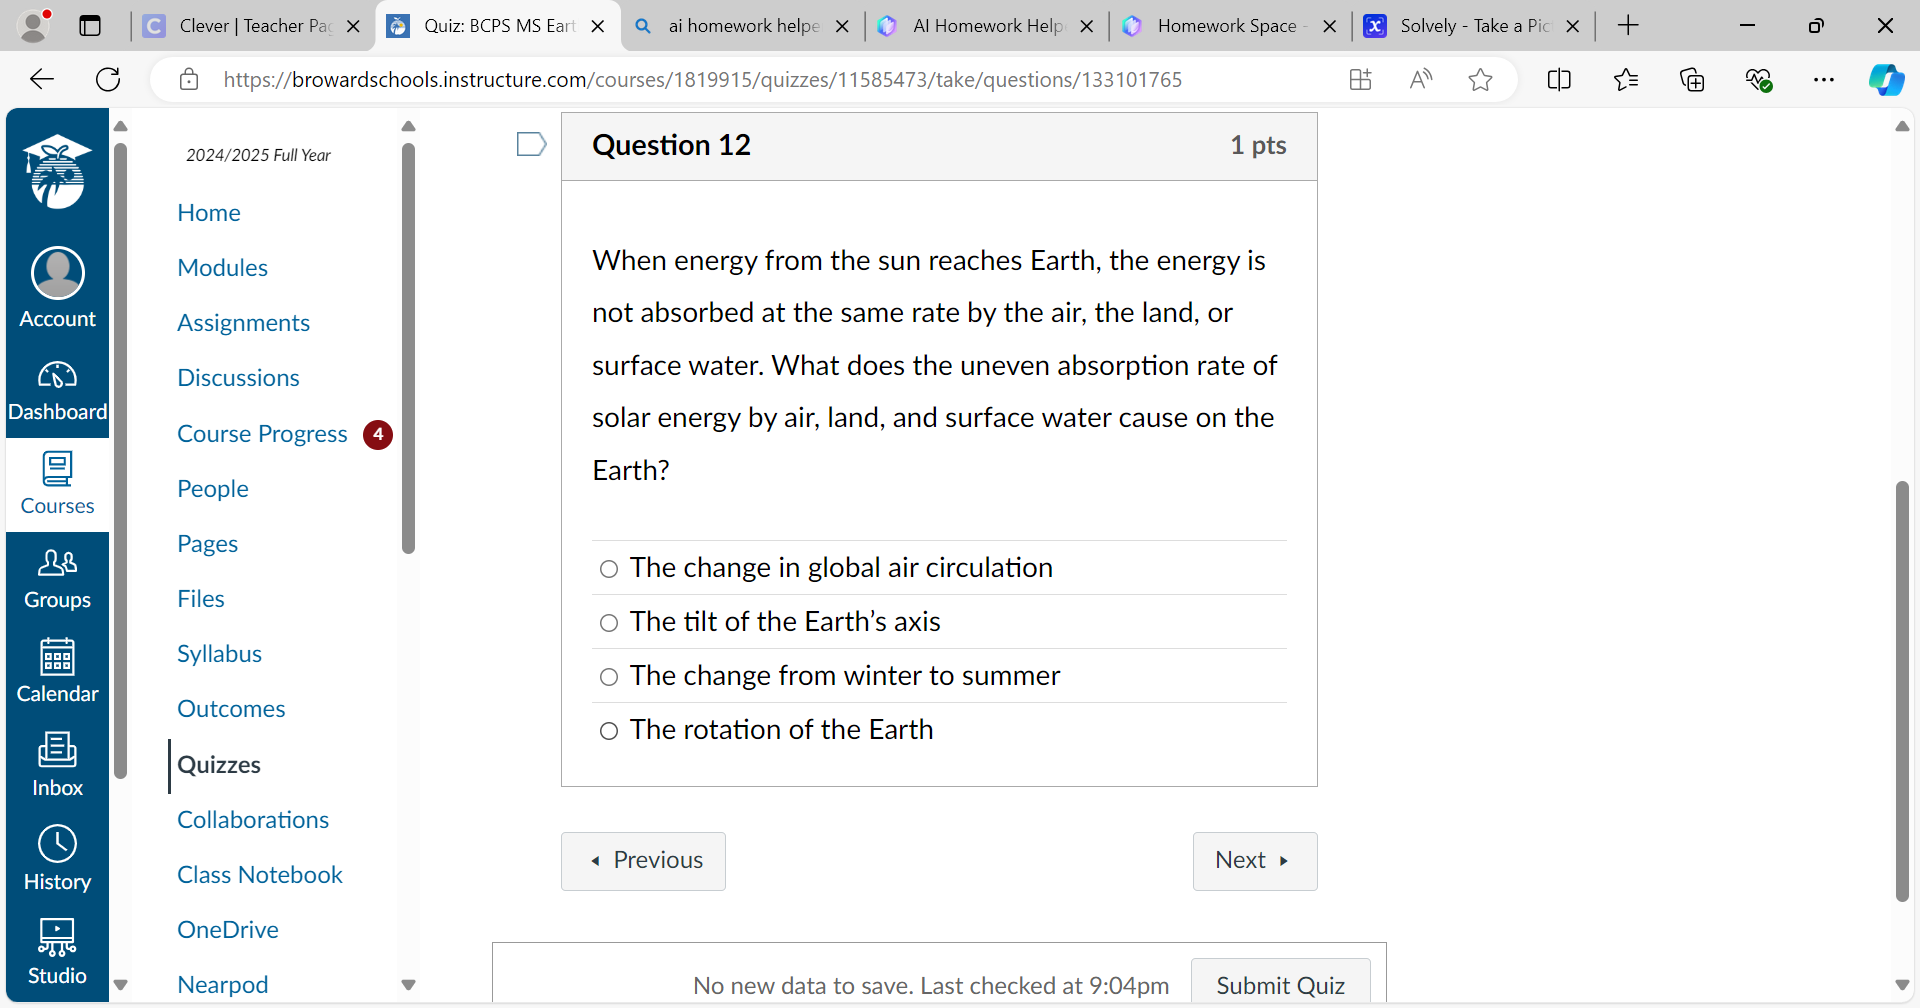Open the Canvas Inbox
This screenshot has height=1008, width=1920.
[x=58, y=767]
